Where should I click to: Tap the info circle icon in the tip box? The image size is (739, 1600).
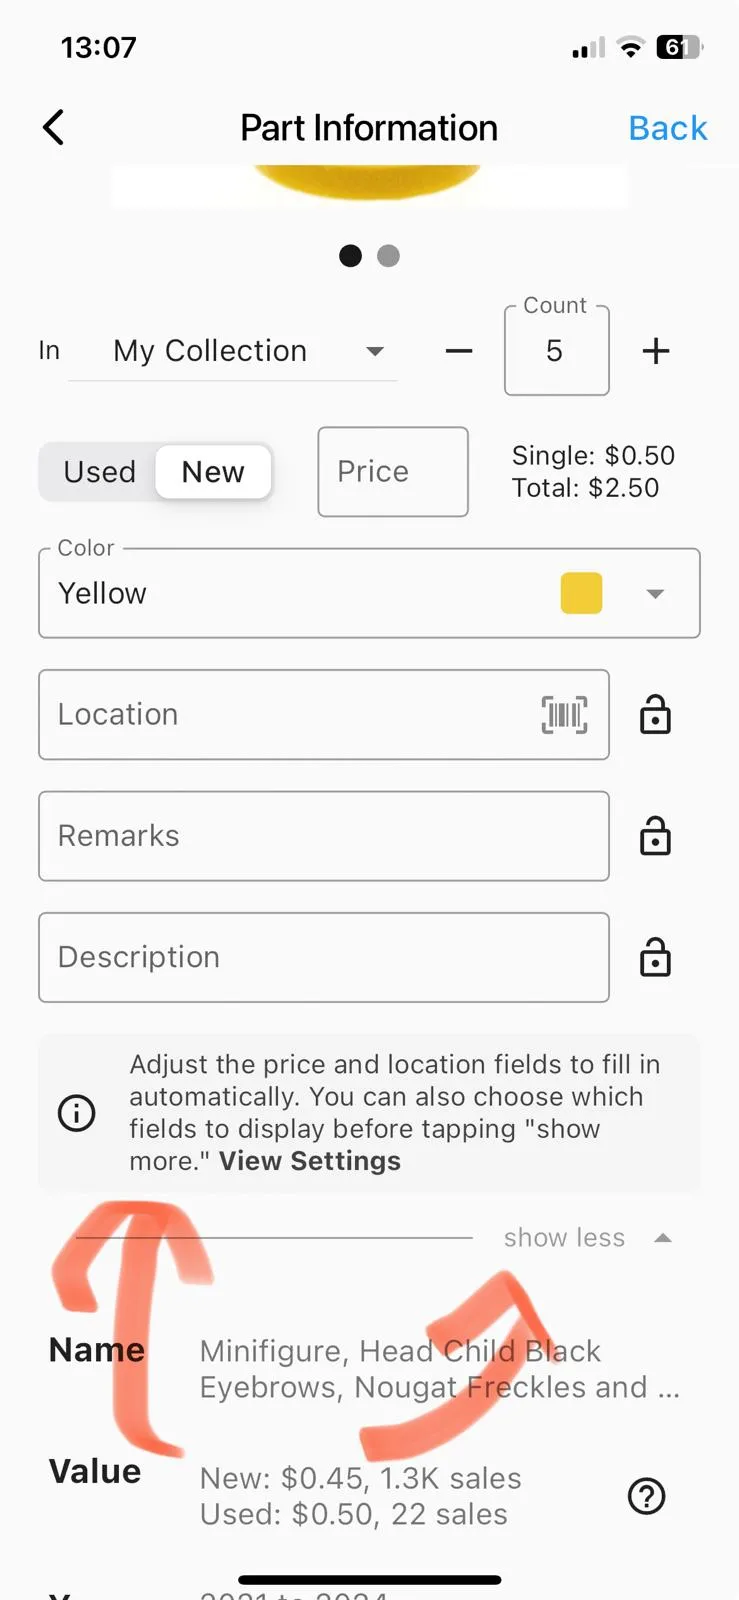tap(77, 1113)
